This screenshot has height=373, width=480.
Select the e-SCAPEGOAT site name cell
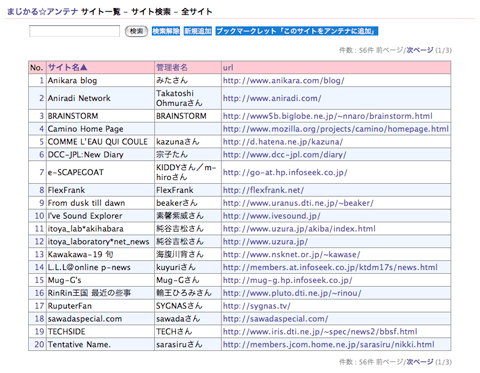[x=100, y=172]
